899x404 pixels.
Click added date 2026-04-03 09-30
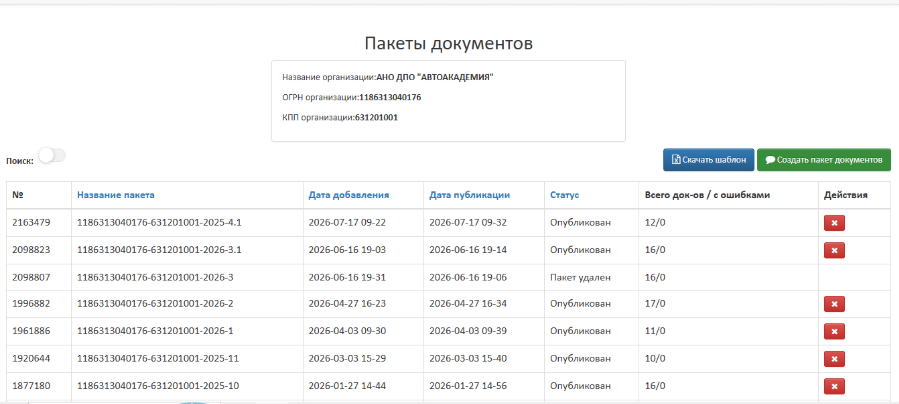click(x=347, y=331)
